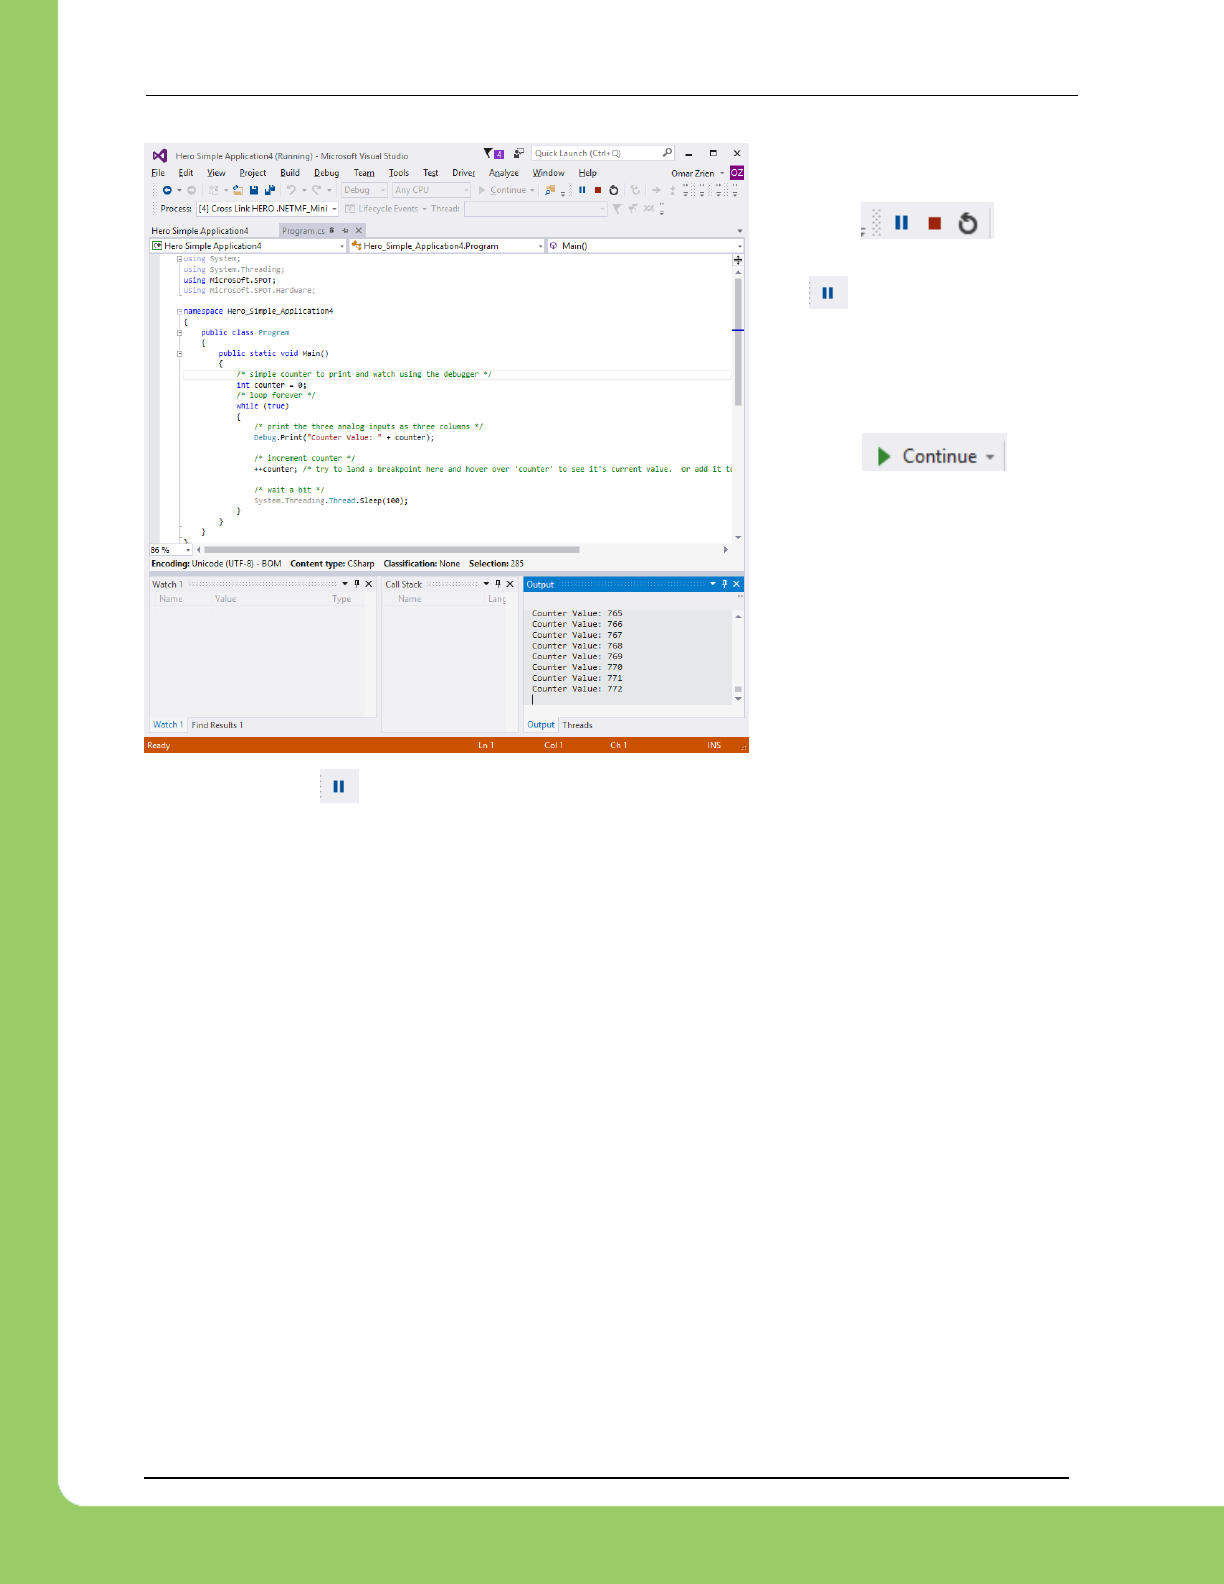Switch to the Find Results 1 tab

pyautogui.click(x=217, y=725)
